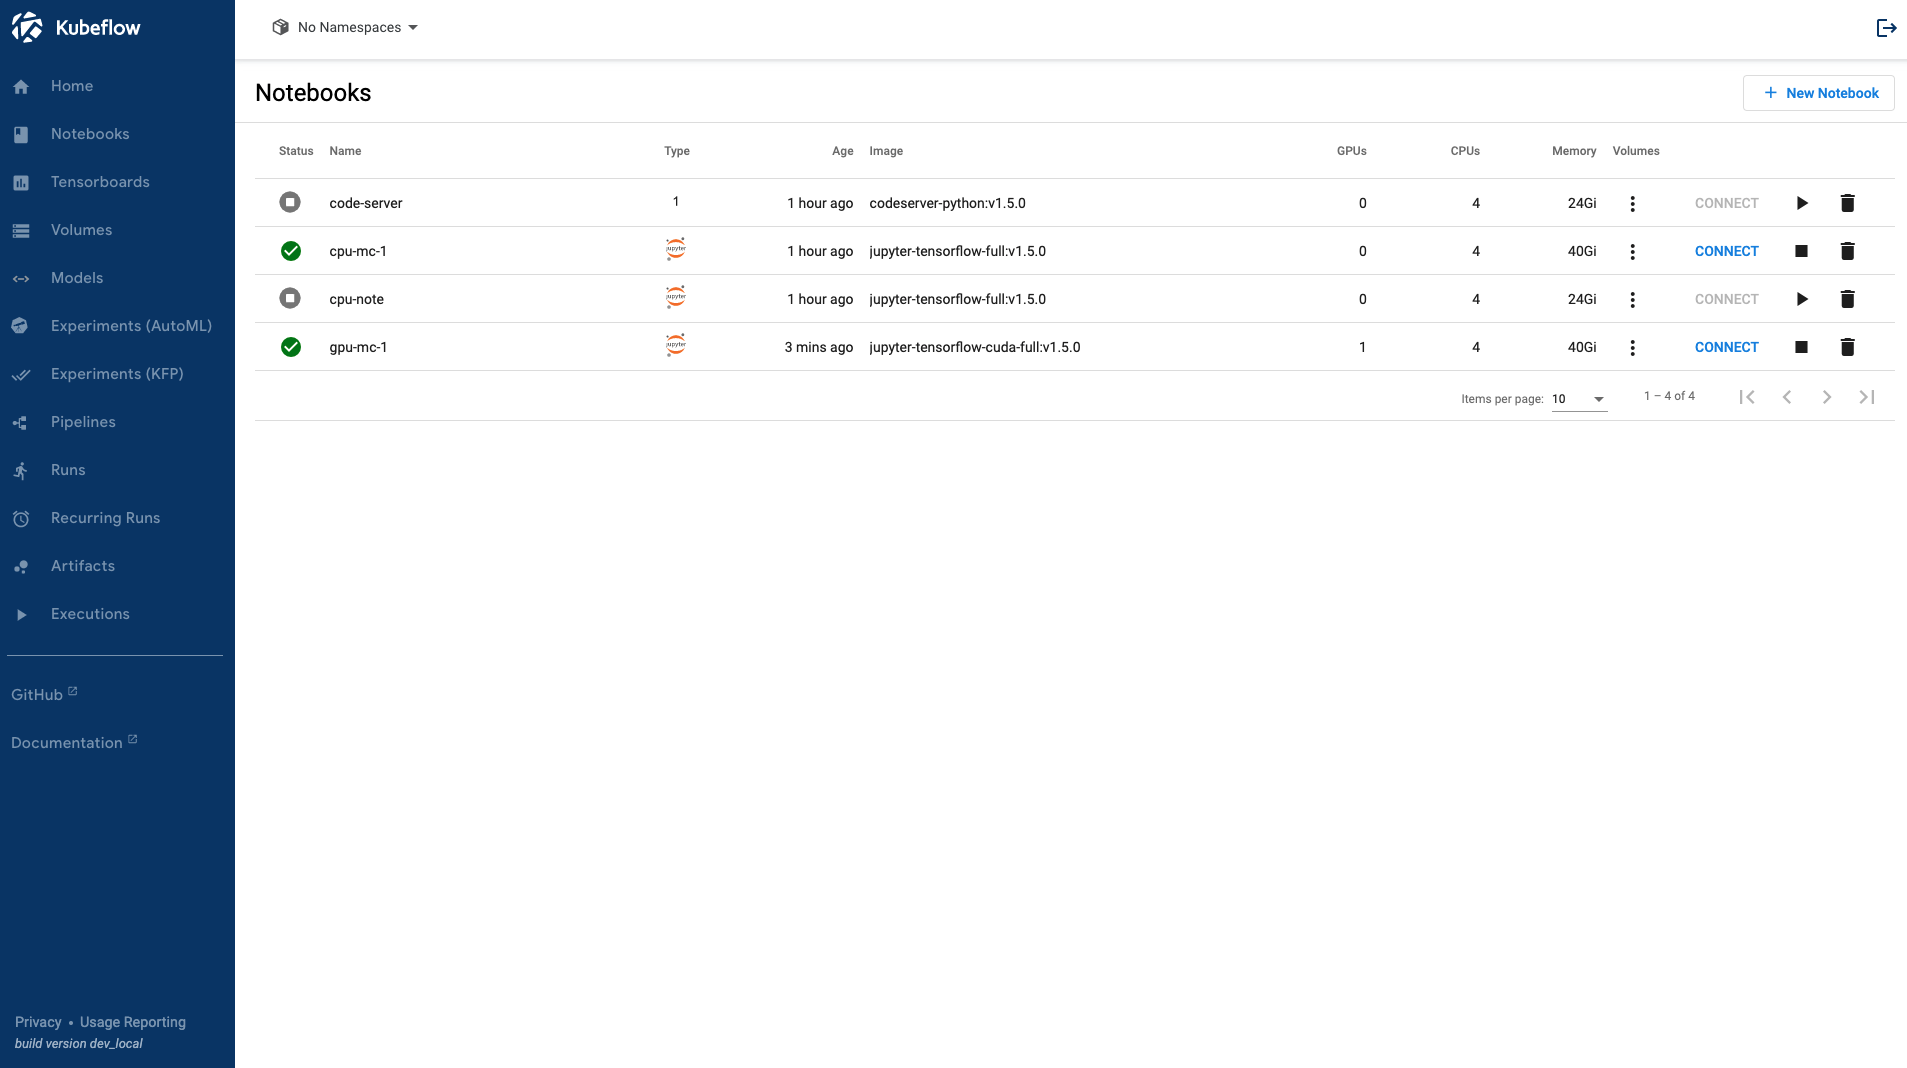This screenshot has width=1907, height=1068.
Task: Delete the cpu-note notebook
Action: (1847, 299)
